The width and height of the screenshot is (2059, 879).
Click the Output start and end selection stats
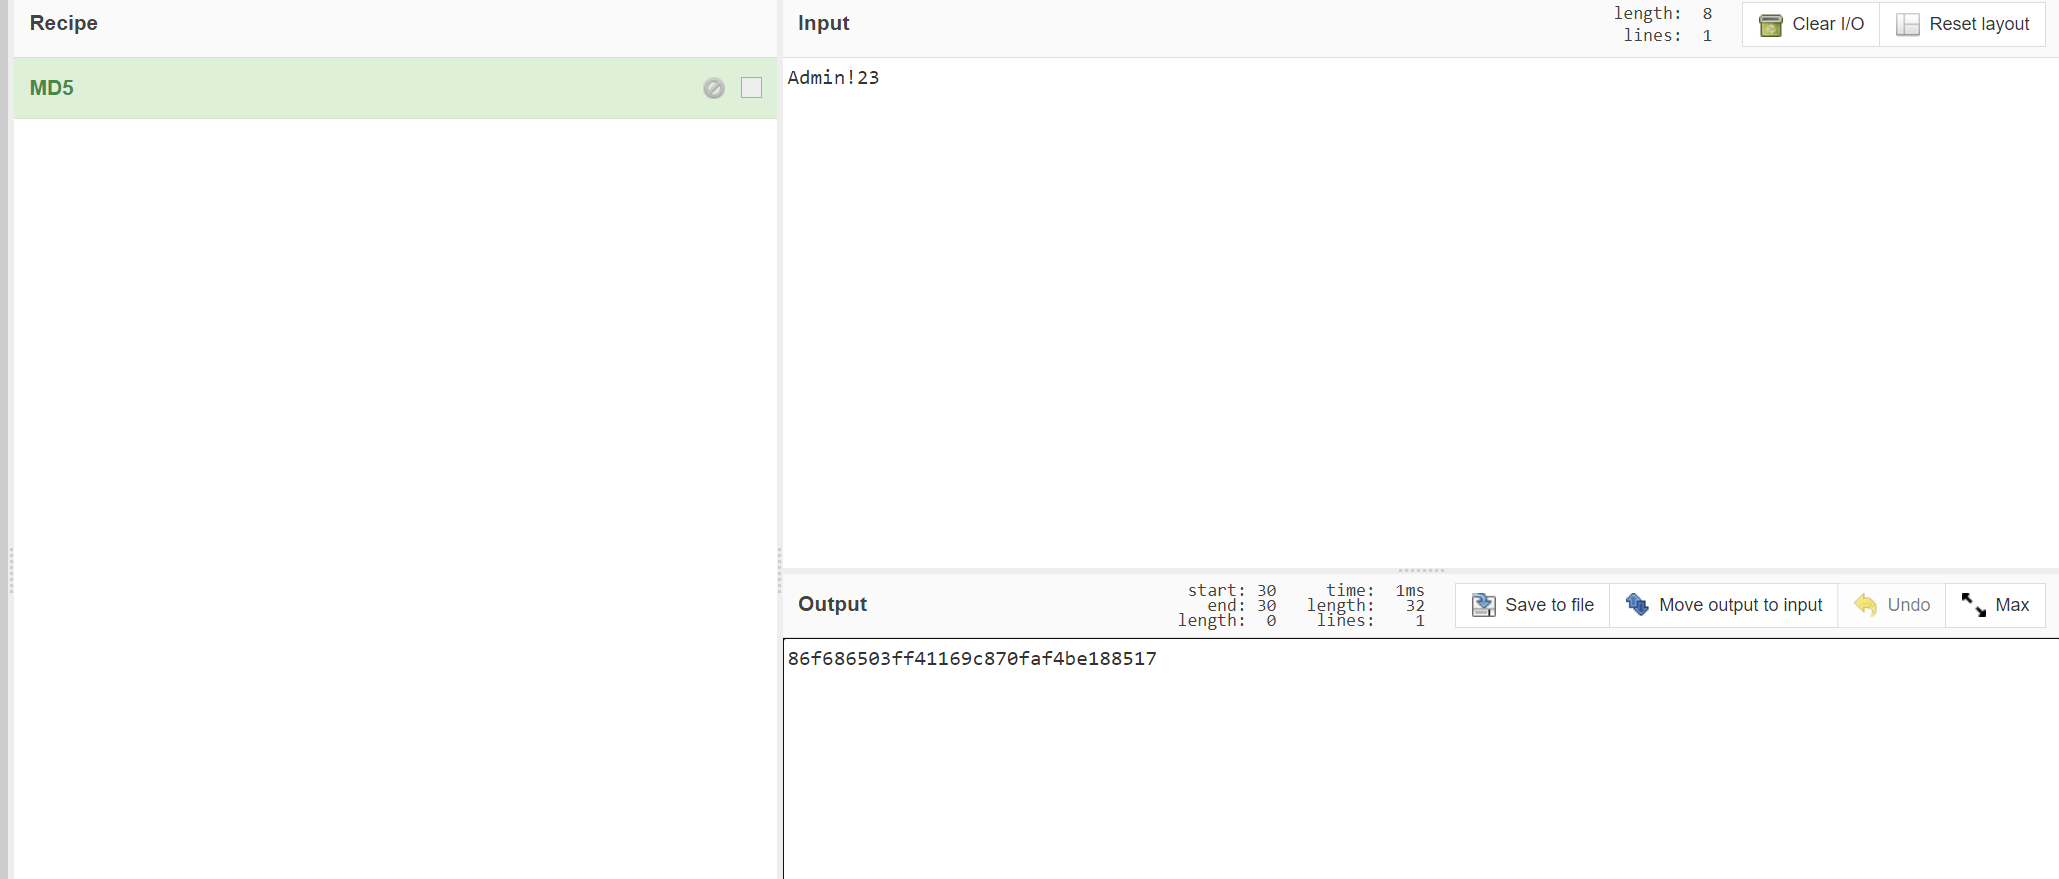click(x=1227, y=605)
